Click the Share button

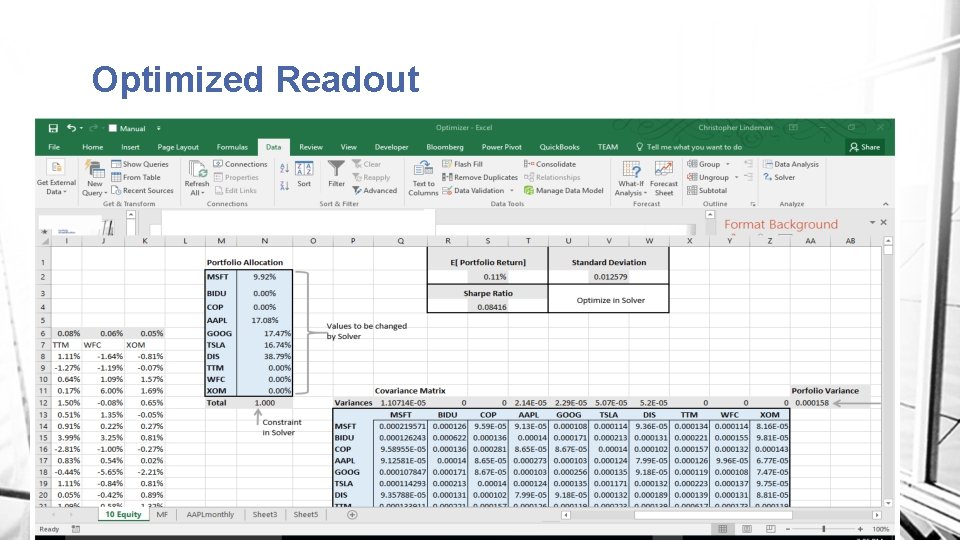(864, 147)
